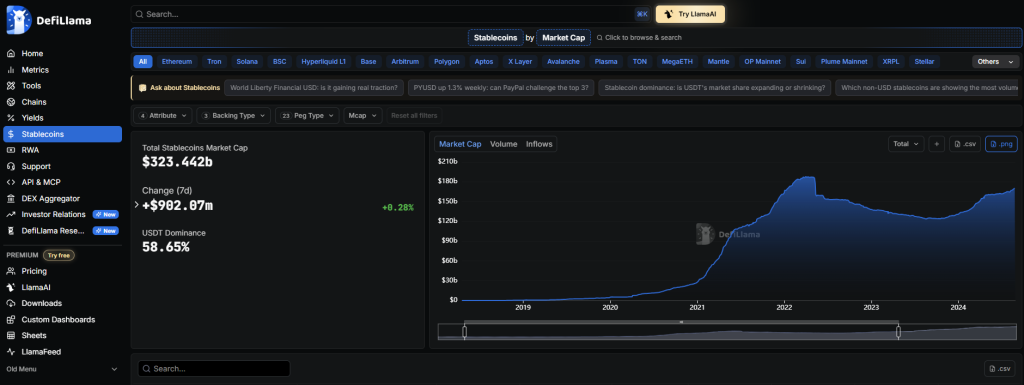Filter by Ethereum chain
1024x385 pixels.
click(x=177, y=61)
